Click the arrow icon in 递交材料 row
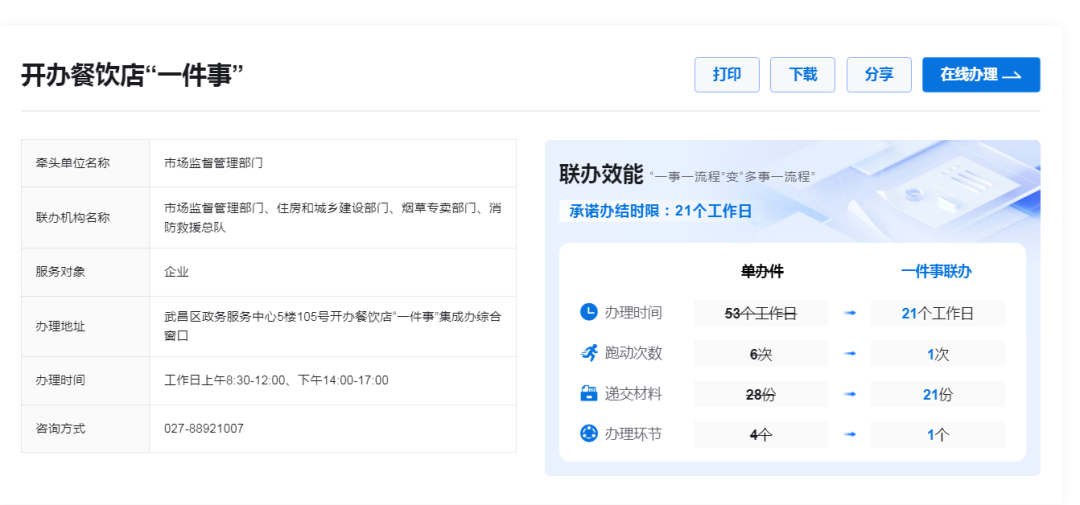Image resolution: width=1080 pixels, height=505 pixels. click(849, 394)
